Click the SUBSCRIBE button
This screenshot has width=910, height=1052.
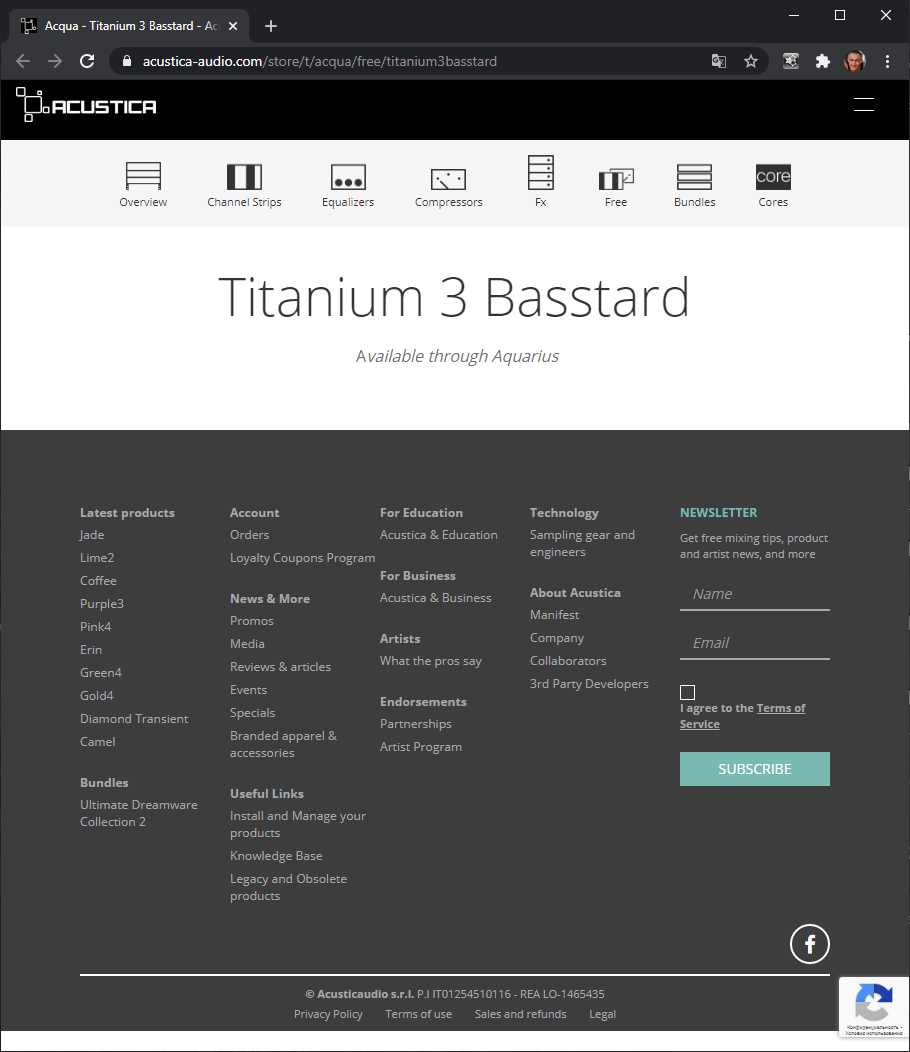point(754,769)
